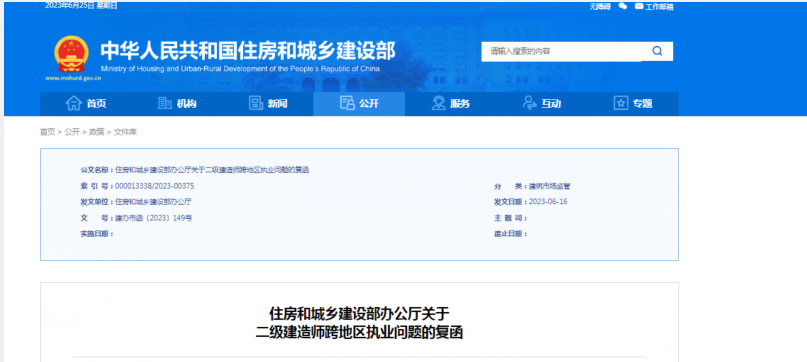Select the 公开 navigation tab
Image resolution: width=807 pixels, height=362 pixels.
coord(359,104)
